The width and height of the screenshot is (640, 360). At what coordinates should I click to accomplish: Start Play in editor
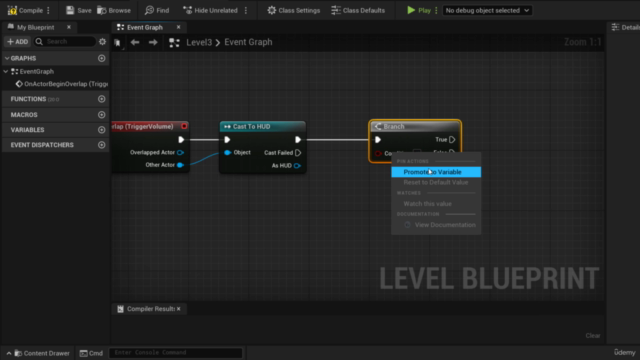pos(419,10)
